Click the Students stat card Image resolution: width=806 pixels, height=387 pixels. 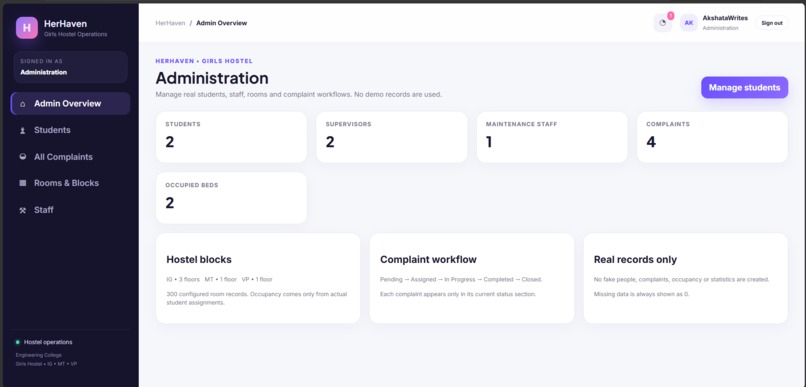[x=231, y=137]
